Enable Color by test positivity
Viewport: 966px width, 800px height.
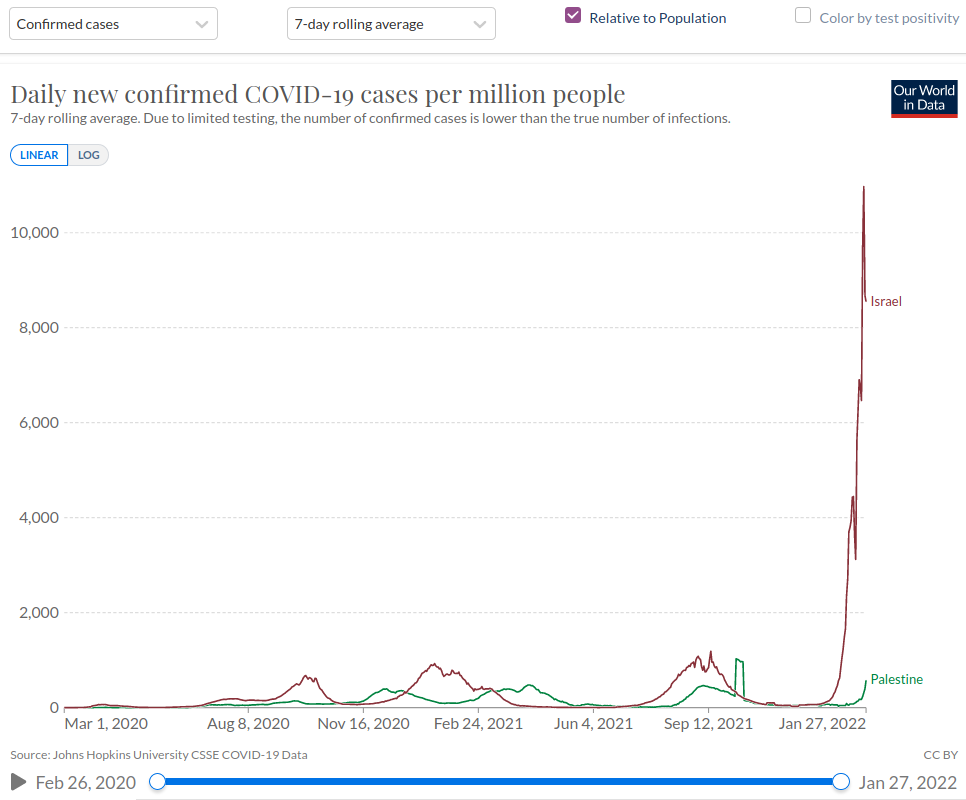(x=803, y=16)
